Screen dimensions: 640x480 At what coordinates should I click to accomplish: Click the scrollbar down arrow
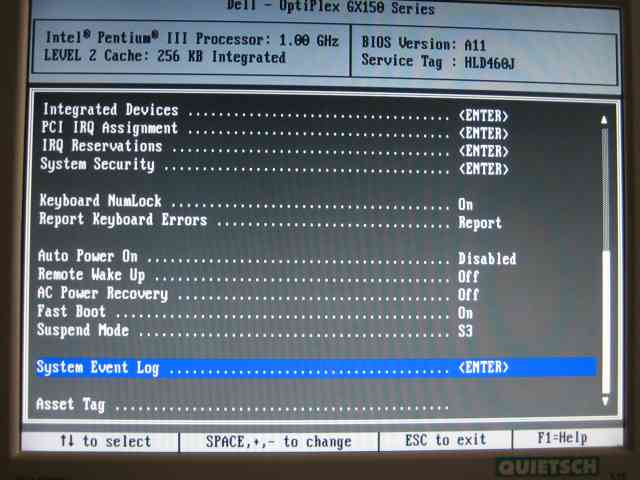pyautogui.click(x=604, y=401)
